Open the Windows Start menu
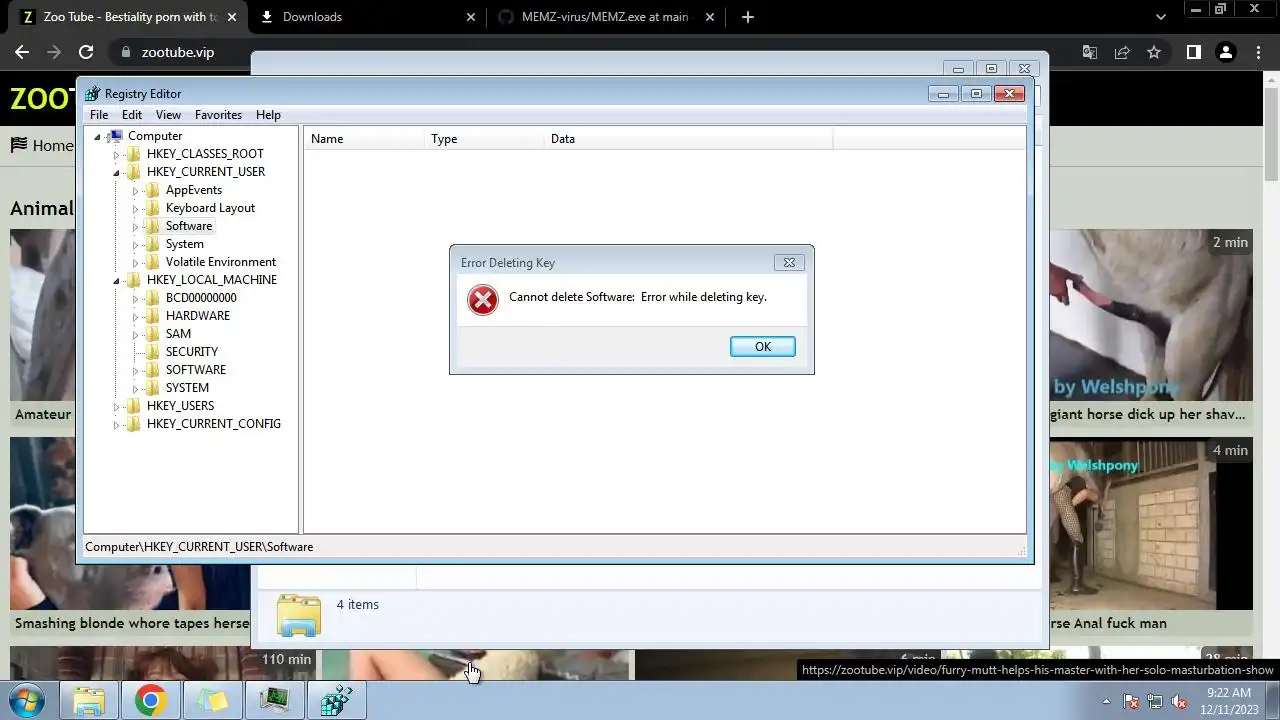 pos(26,700)
